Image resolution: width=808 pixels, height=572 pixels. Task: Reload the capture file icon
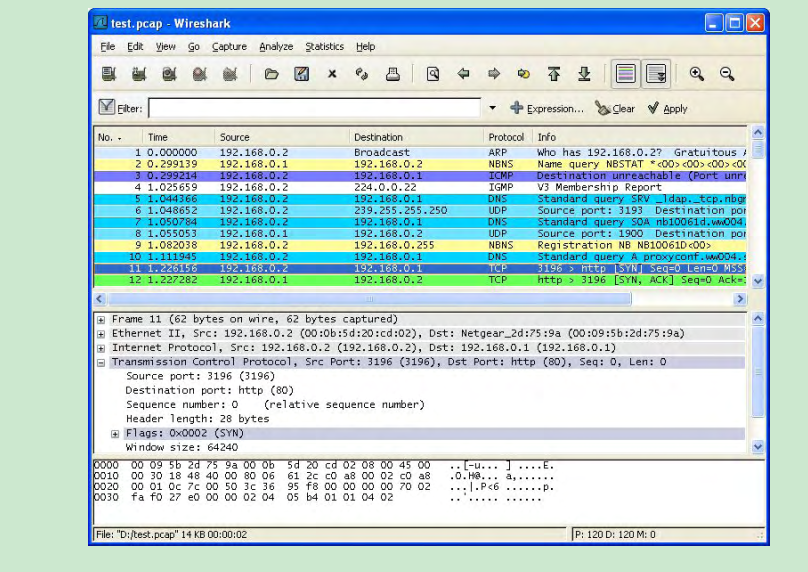coord(360,74)
